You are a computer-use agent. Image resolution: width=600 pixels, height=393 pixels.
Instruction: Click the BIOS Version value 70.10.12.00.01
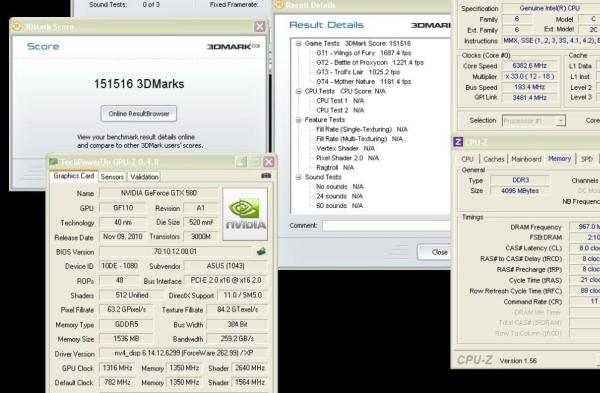click(x=175, y=252)
